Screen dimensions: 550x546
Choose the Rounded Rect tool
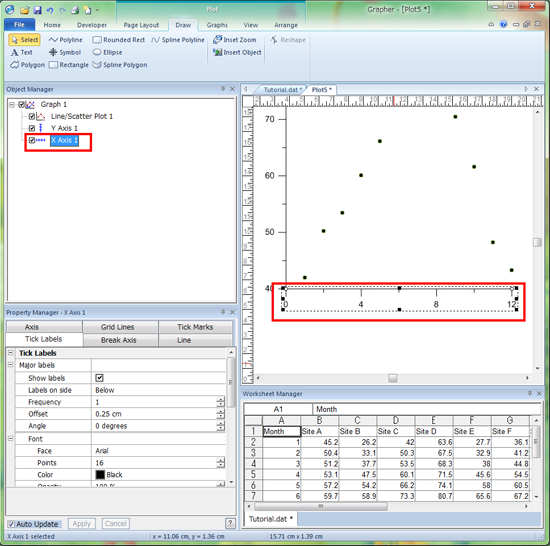[x=119, y=40]
